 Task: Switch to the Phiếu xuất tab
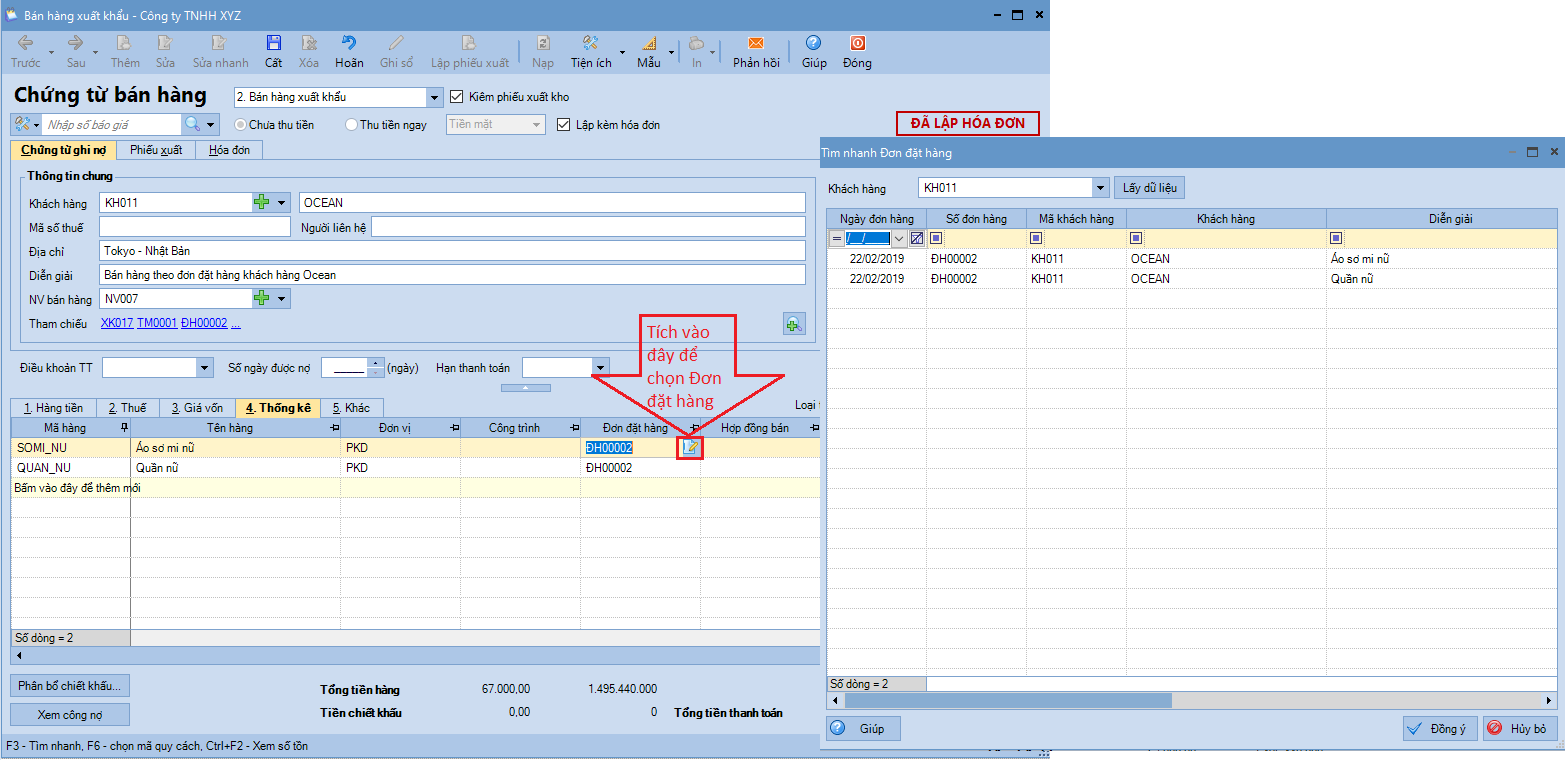pos(156,150)
